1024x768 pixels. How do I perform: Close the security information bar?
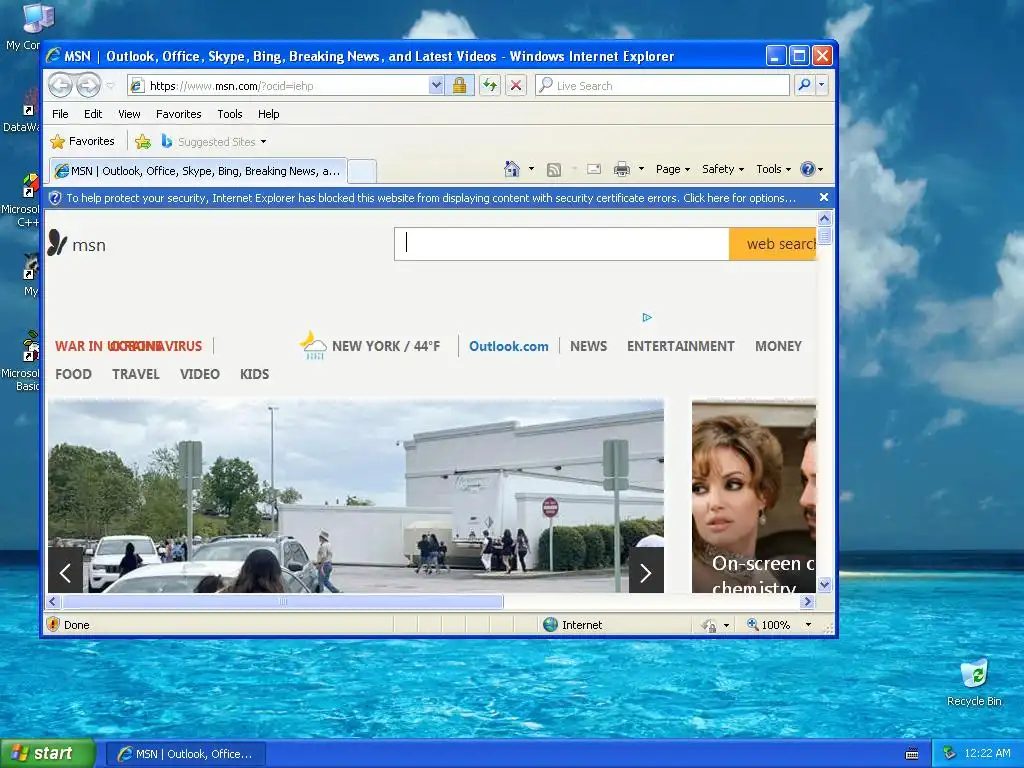point(824,197)
